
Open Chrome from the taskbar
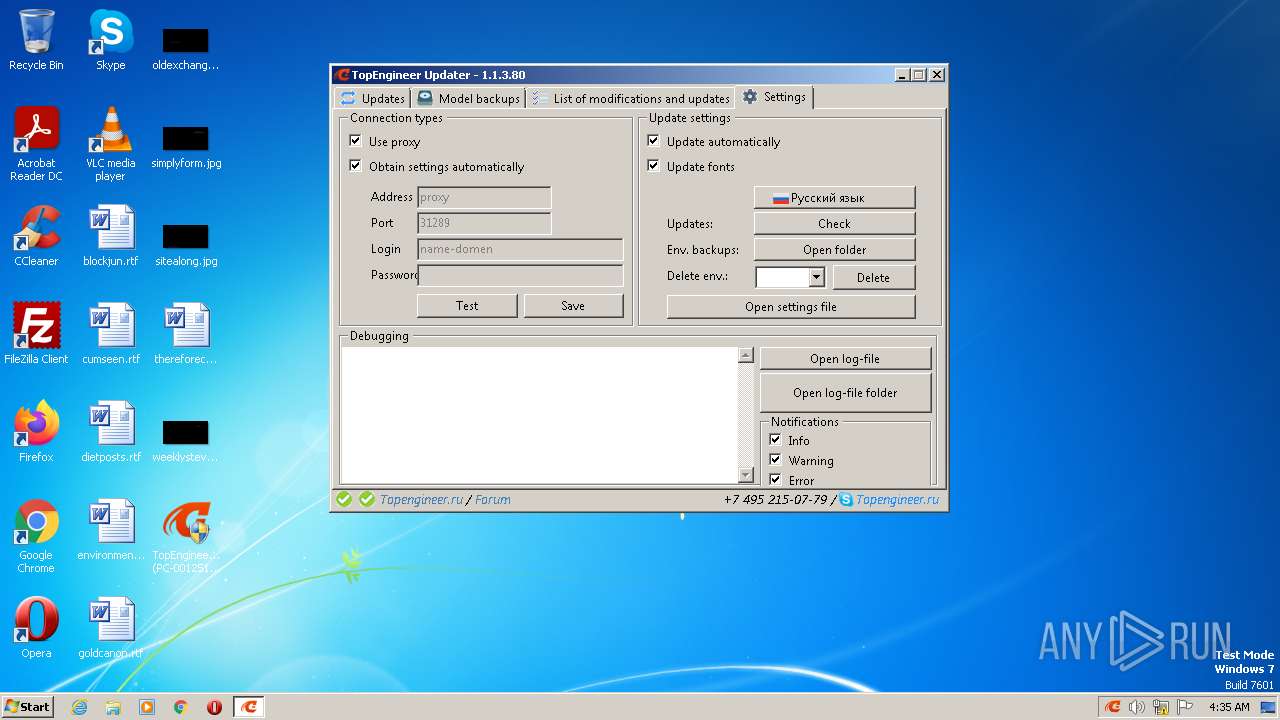(181, 707)
